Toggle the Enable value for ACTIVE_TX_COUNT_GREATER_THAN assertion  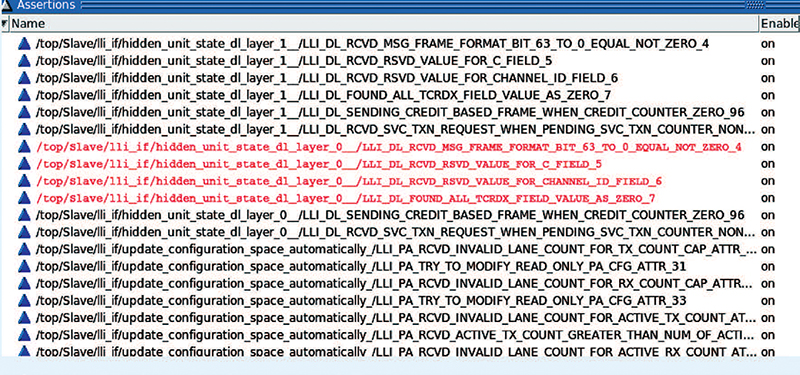click(x=768, y=335)
